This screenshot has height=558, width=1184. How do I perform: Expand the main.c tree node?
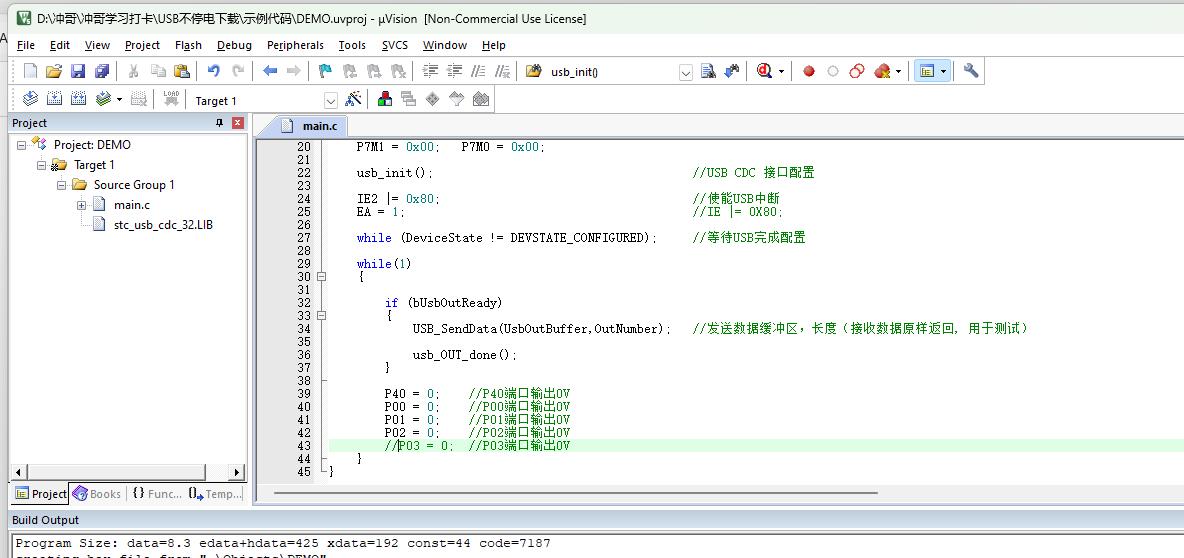(82, 205)
